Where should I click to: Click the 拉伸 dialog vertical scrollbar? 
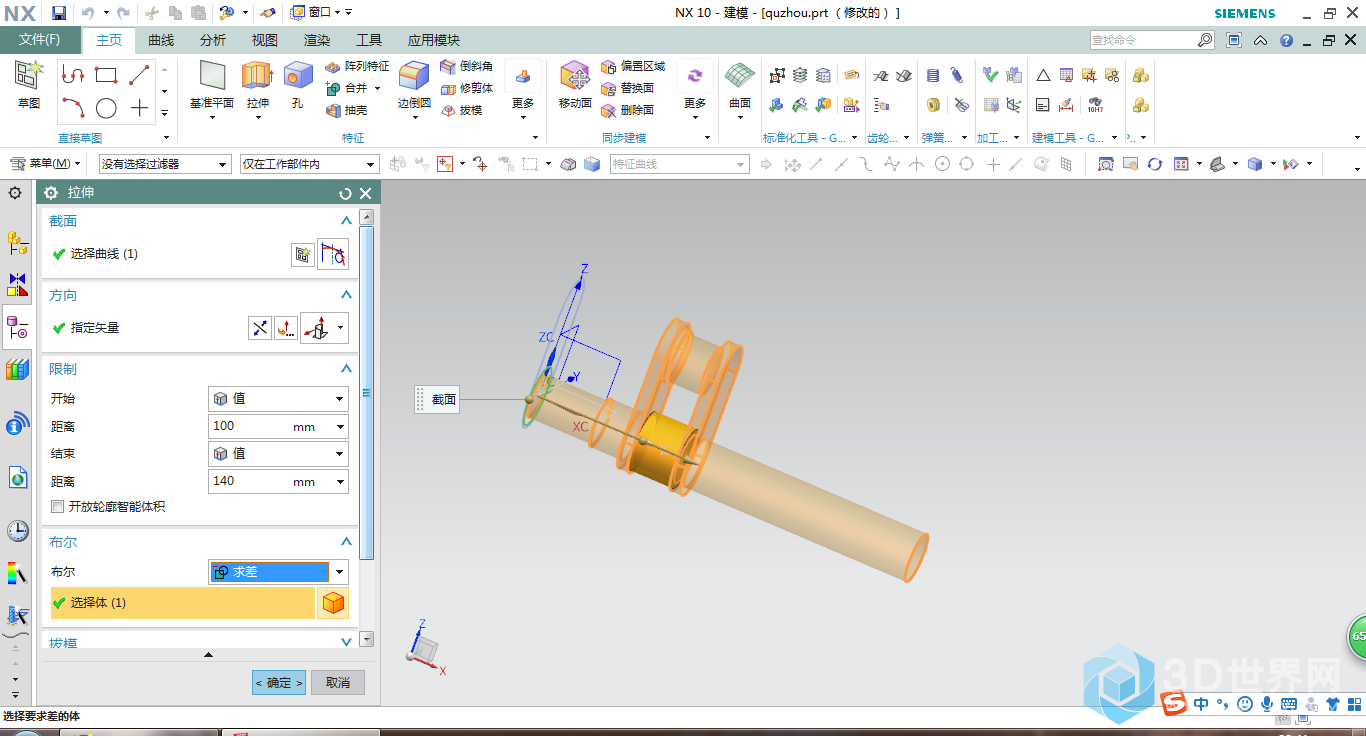pyautogui.click(x=367, y=392)
